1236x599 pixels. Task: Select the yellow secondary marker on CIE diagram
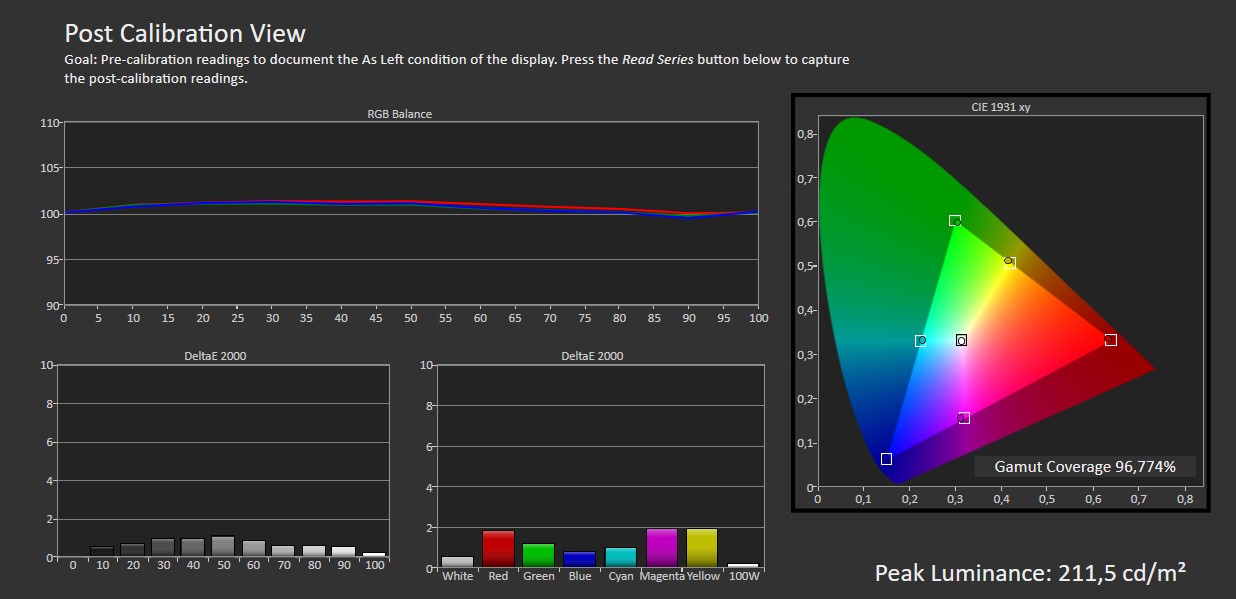tap(1010, 263)
